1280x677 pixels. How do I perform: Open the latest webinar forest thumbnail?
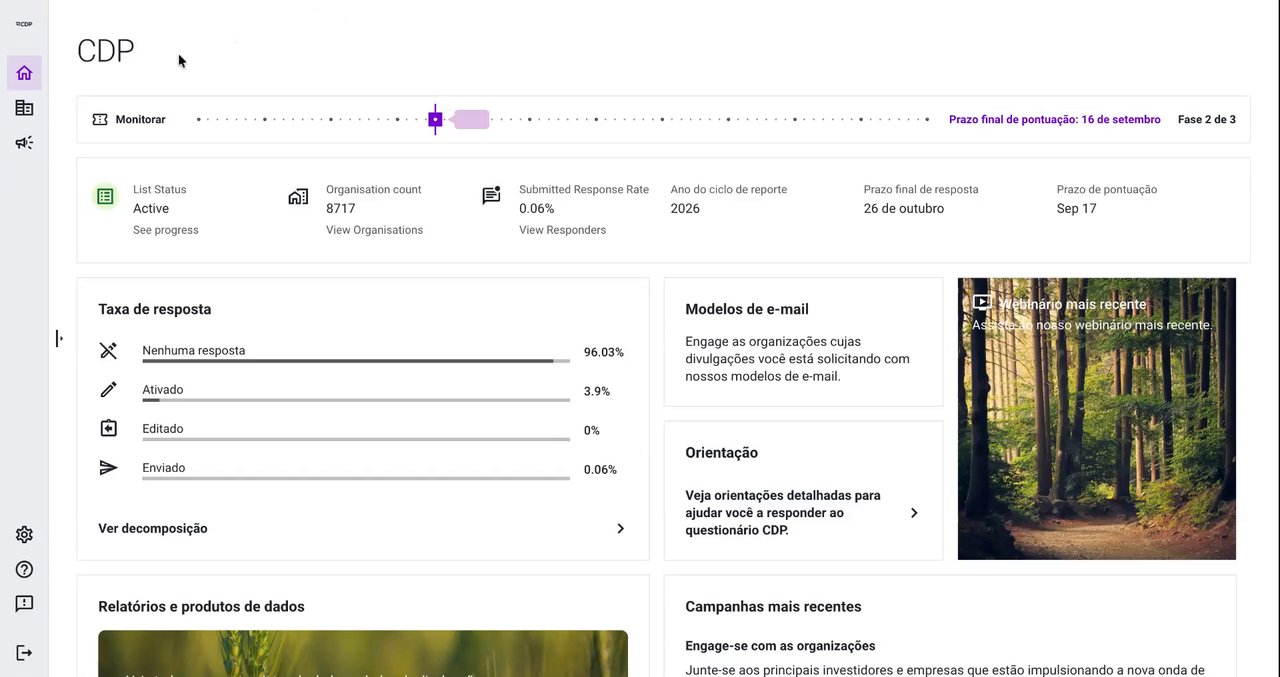tap(1097, 419)
